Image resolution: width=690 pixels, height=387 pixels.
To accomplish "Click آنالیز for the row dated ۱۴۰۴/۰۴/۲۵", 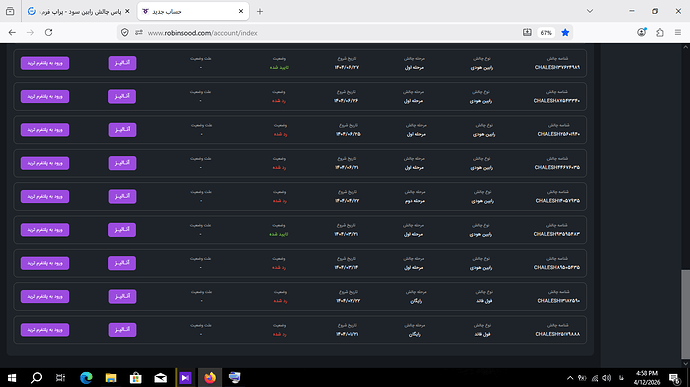I will pos(122,130).
